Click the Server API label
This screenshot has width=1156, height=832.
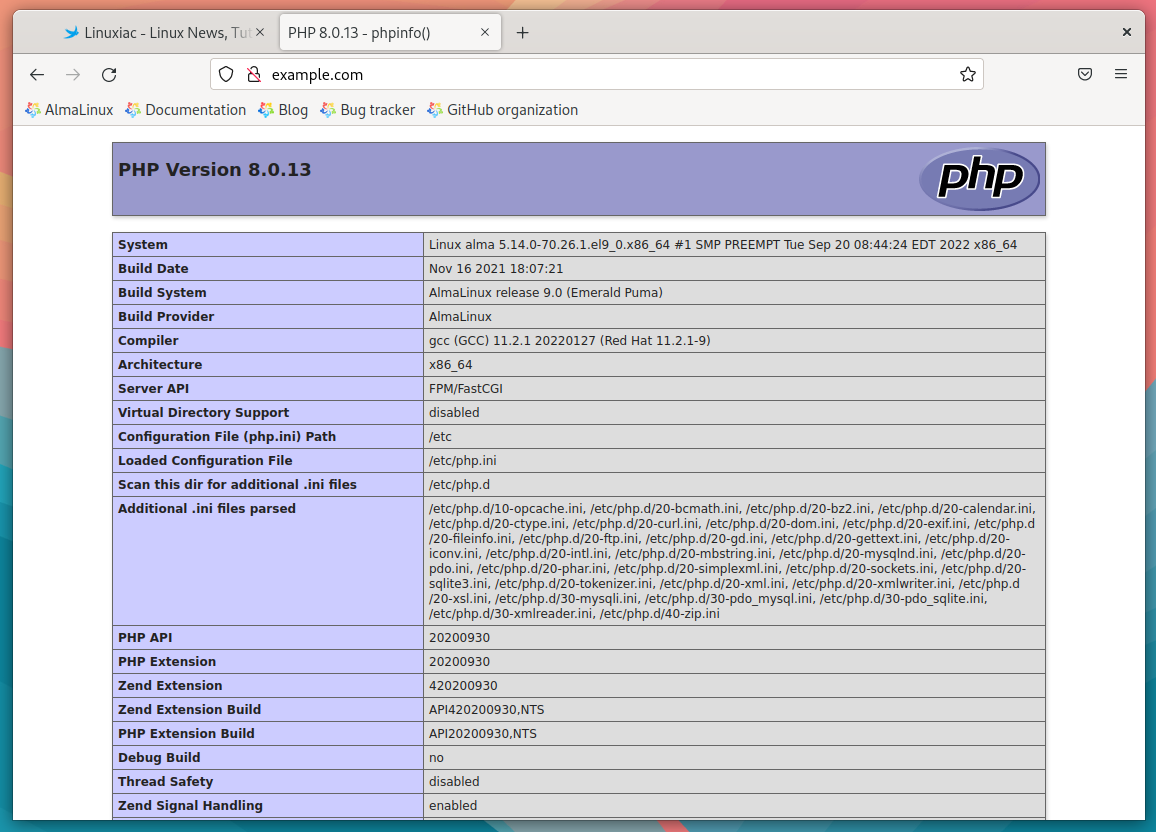pyautogui.click(x=153, y=388)
